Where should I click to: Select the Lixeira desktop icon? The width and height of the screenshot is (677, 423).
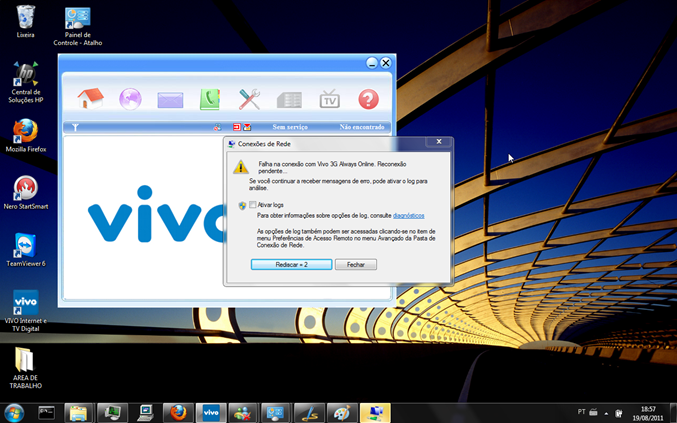click(x=25, y=22)
